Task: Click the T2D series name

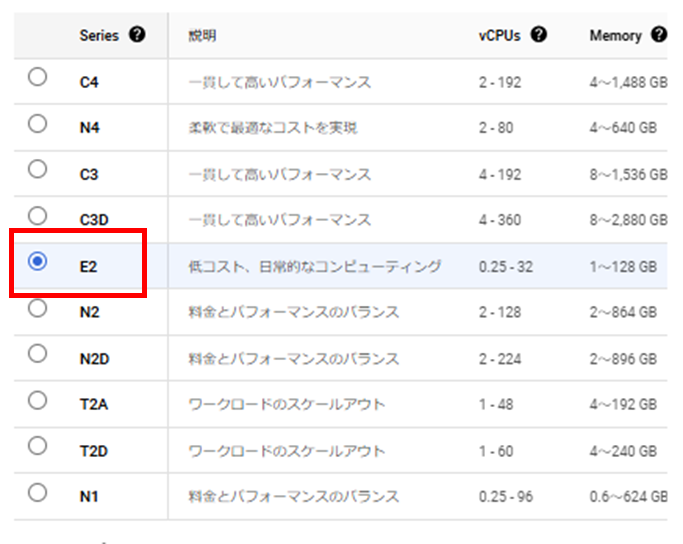Action: point(94,451)
